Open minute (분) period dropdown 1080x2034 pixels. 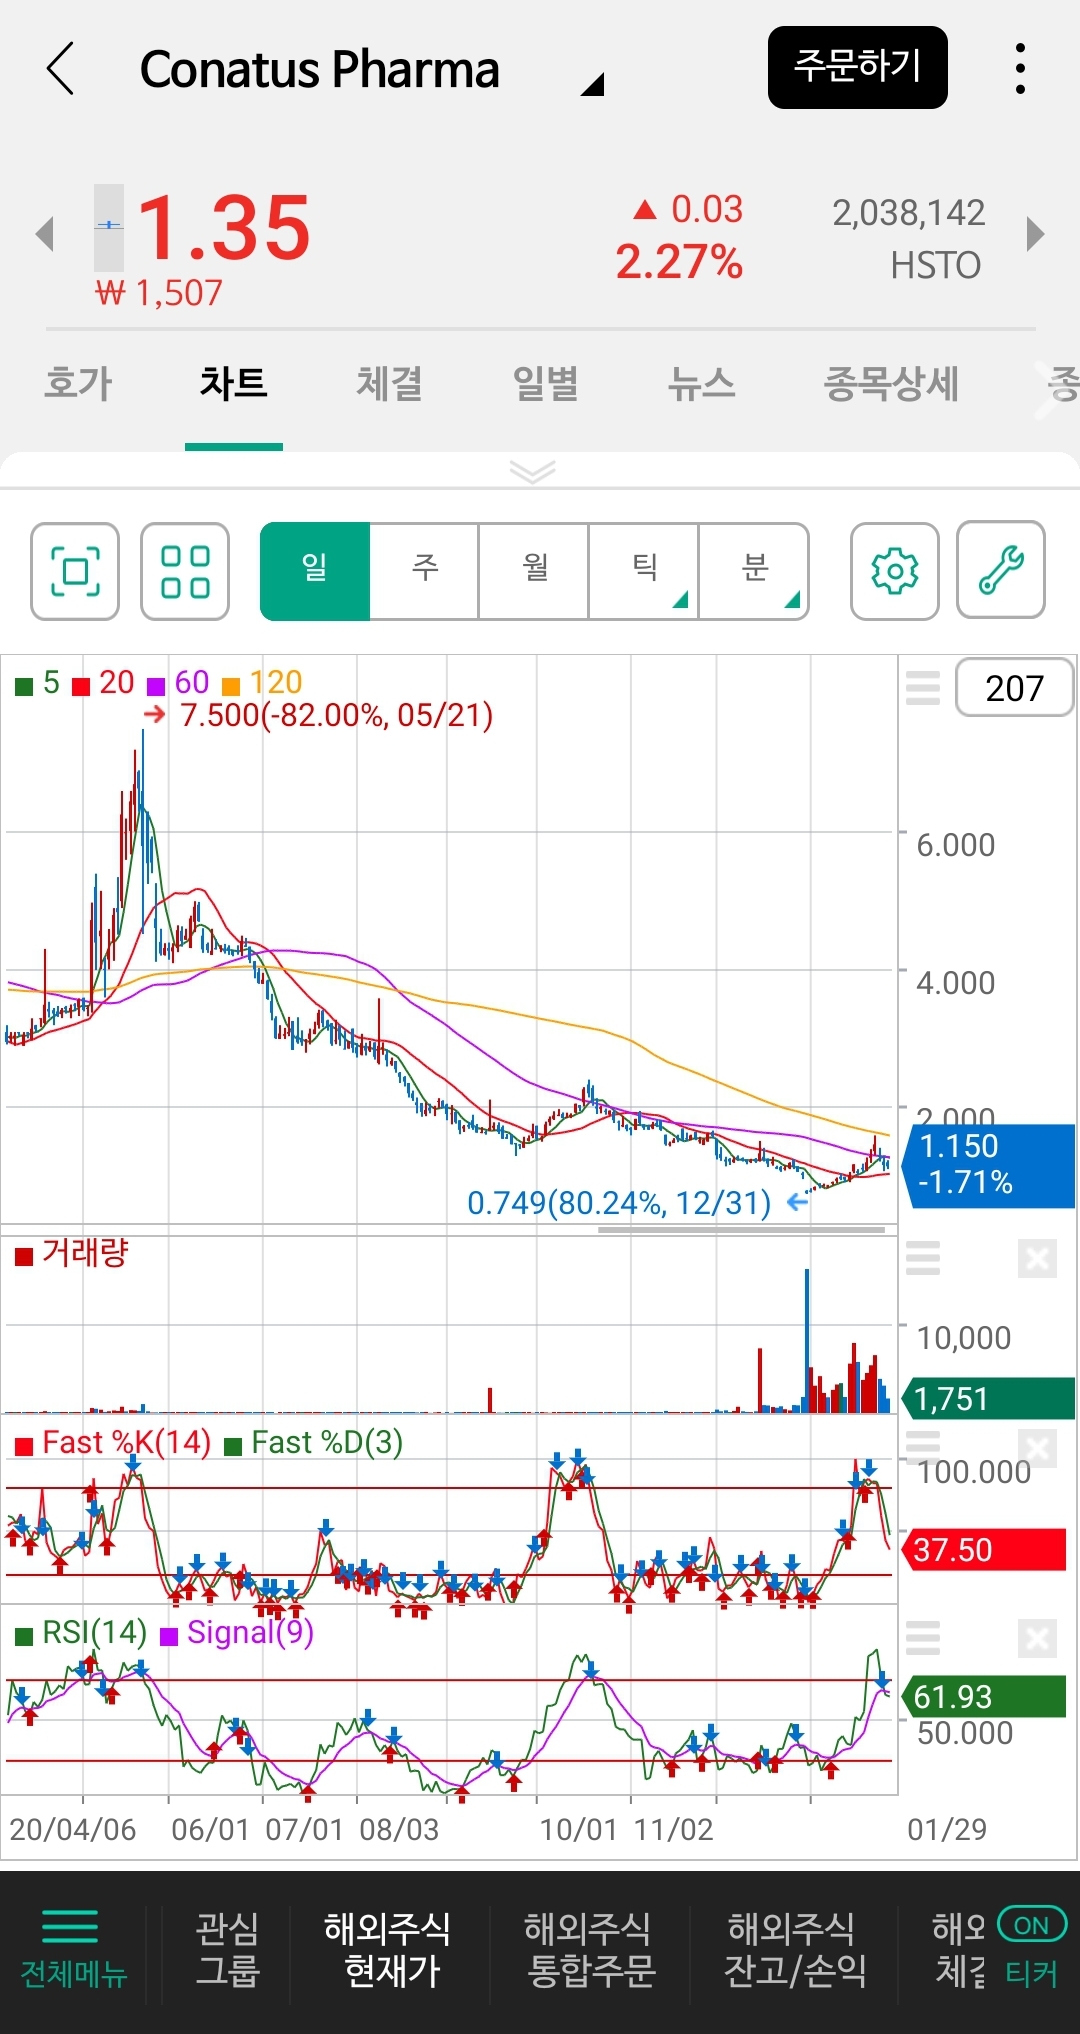pyautogui.click(x=754, y=571)
